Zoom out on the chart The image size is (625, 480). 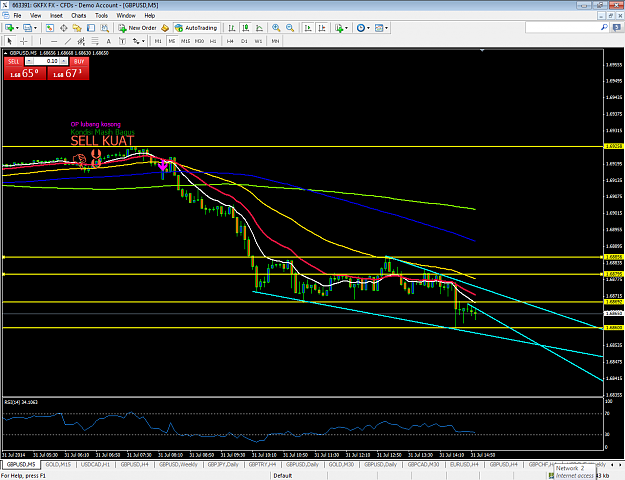[x=290, y=28]
